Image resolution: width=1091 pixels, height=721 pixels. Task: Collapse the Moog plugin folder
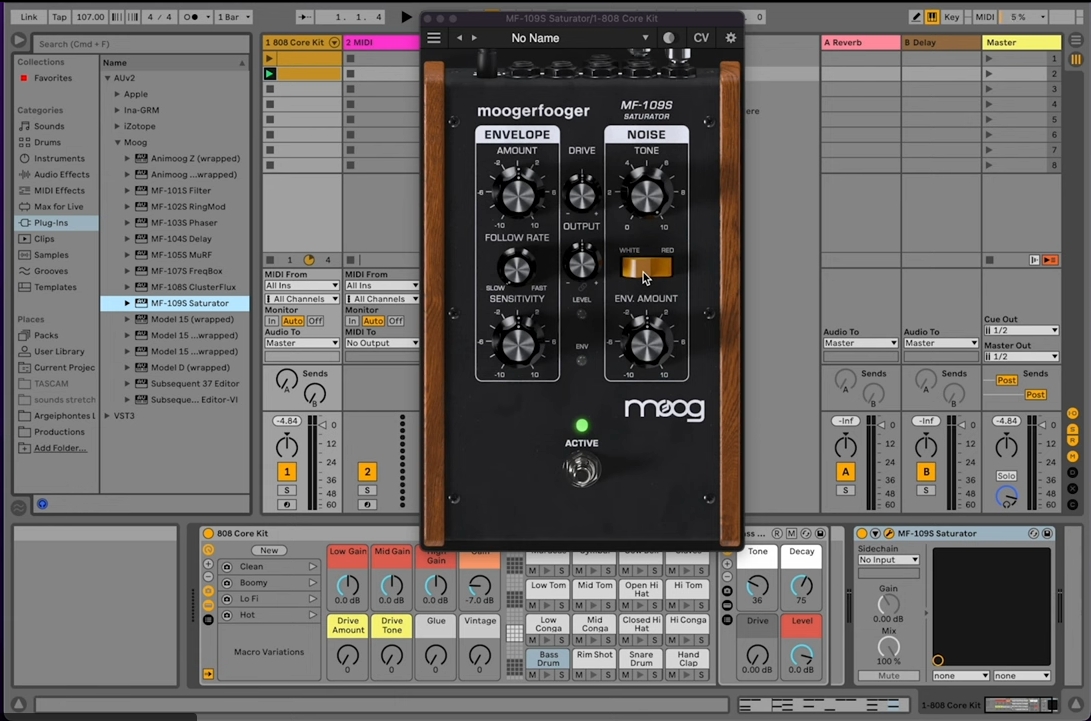[117, 142]
